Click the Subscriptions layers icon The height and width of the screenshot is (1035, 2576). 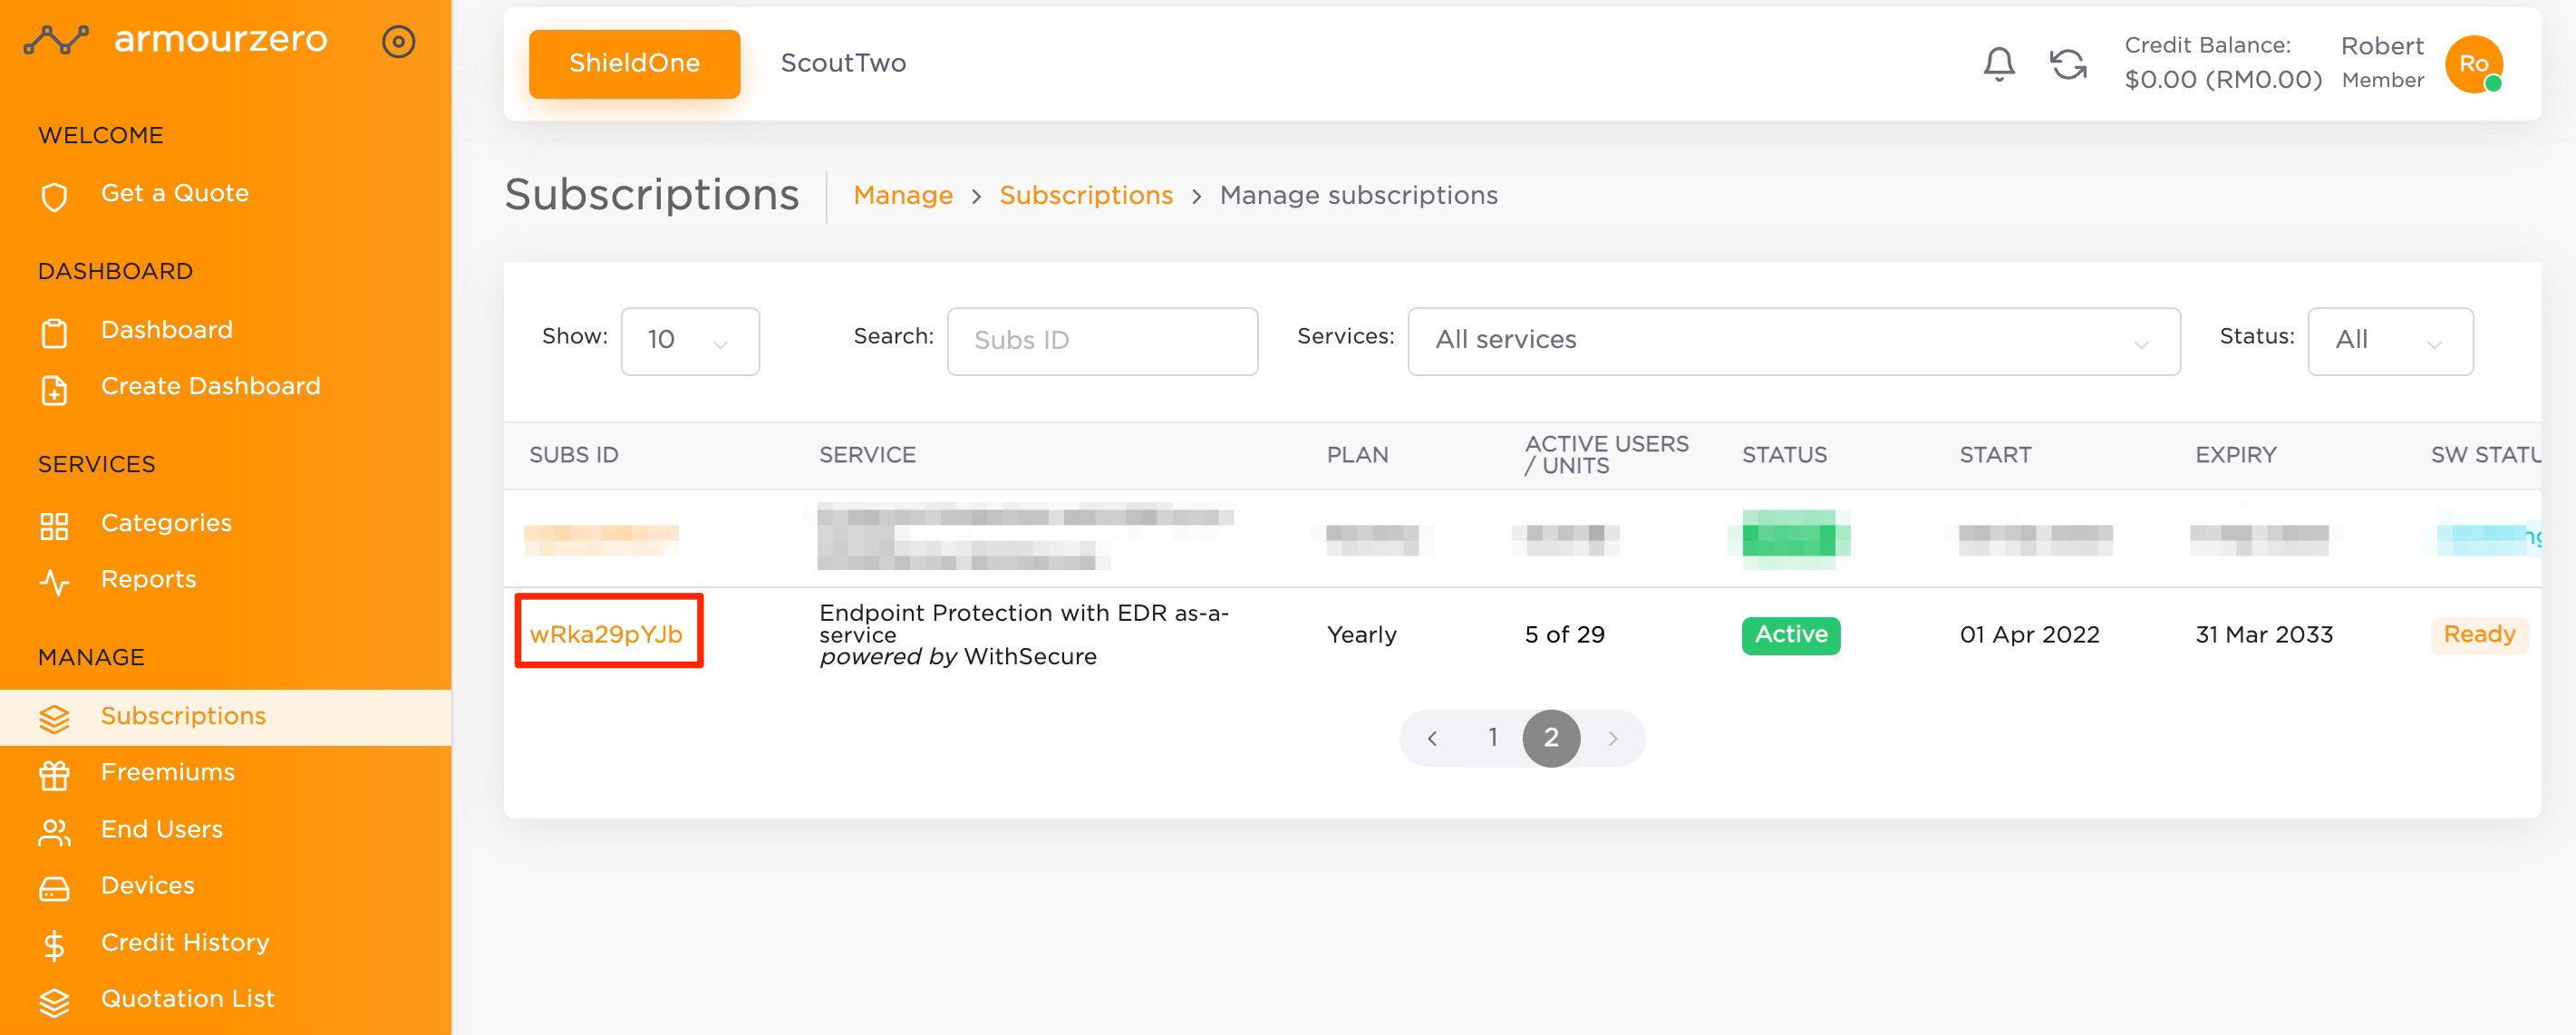click(x=54, y=718)
